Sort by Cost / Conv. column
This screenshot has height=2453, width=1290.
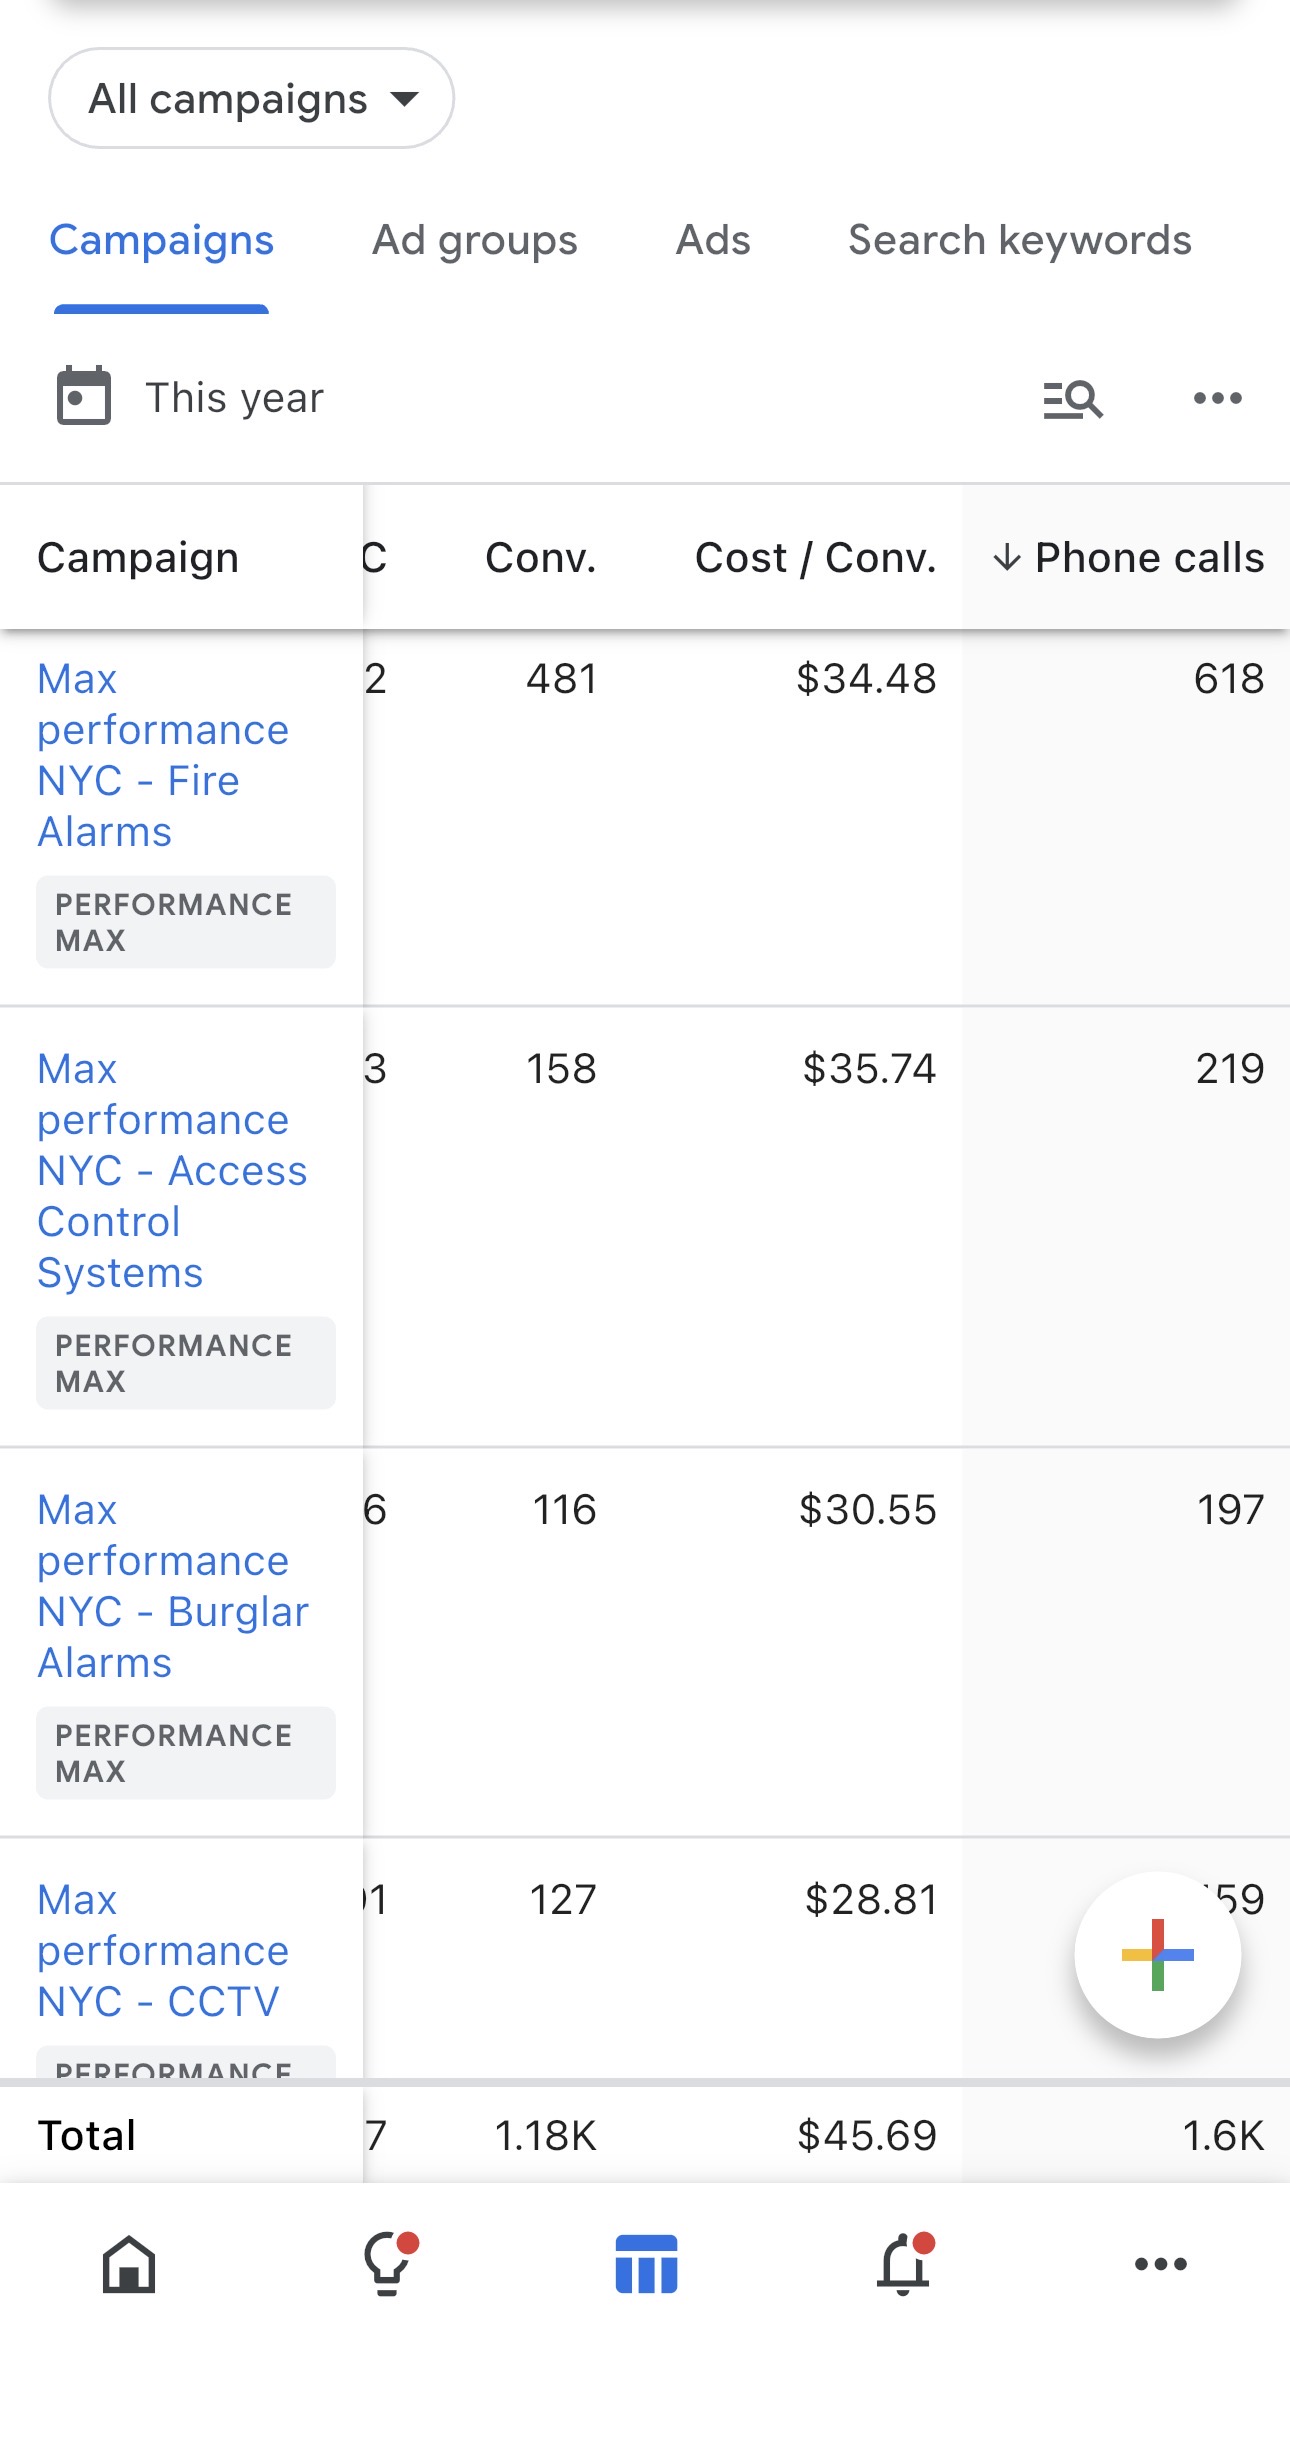coord(815,558)
